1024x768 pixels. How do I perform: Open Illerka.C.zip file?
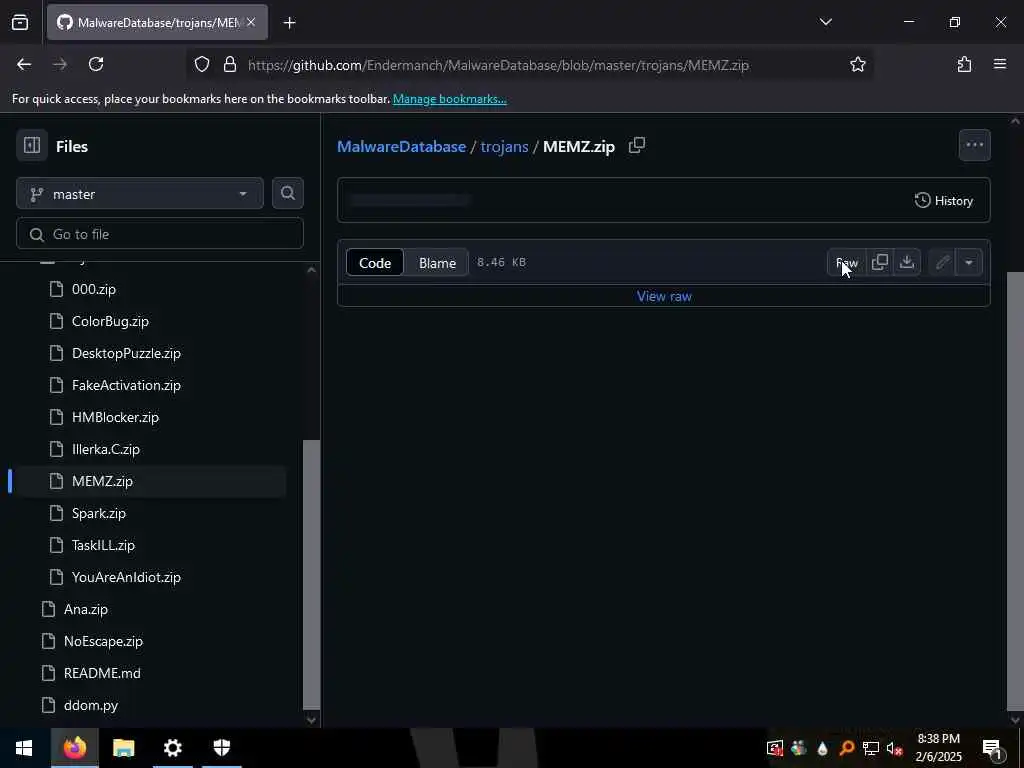[106, 449]
